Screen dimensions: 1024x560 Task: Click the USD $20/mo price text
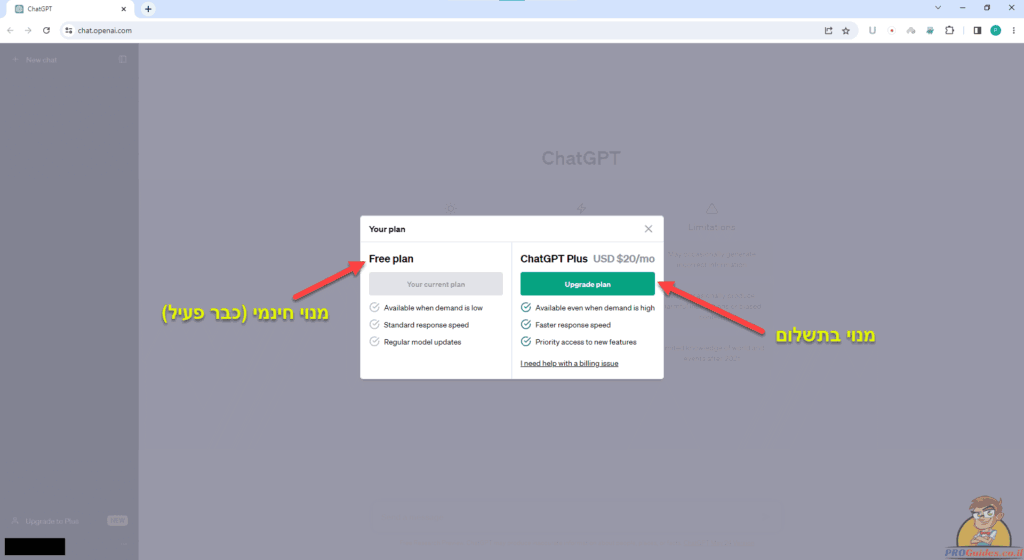click(624, 259)
